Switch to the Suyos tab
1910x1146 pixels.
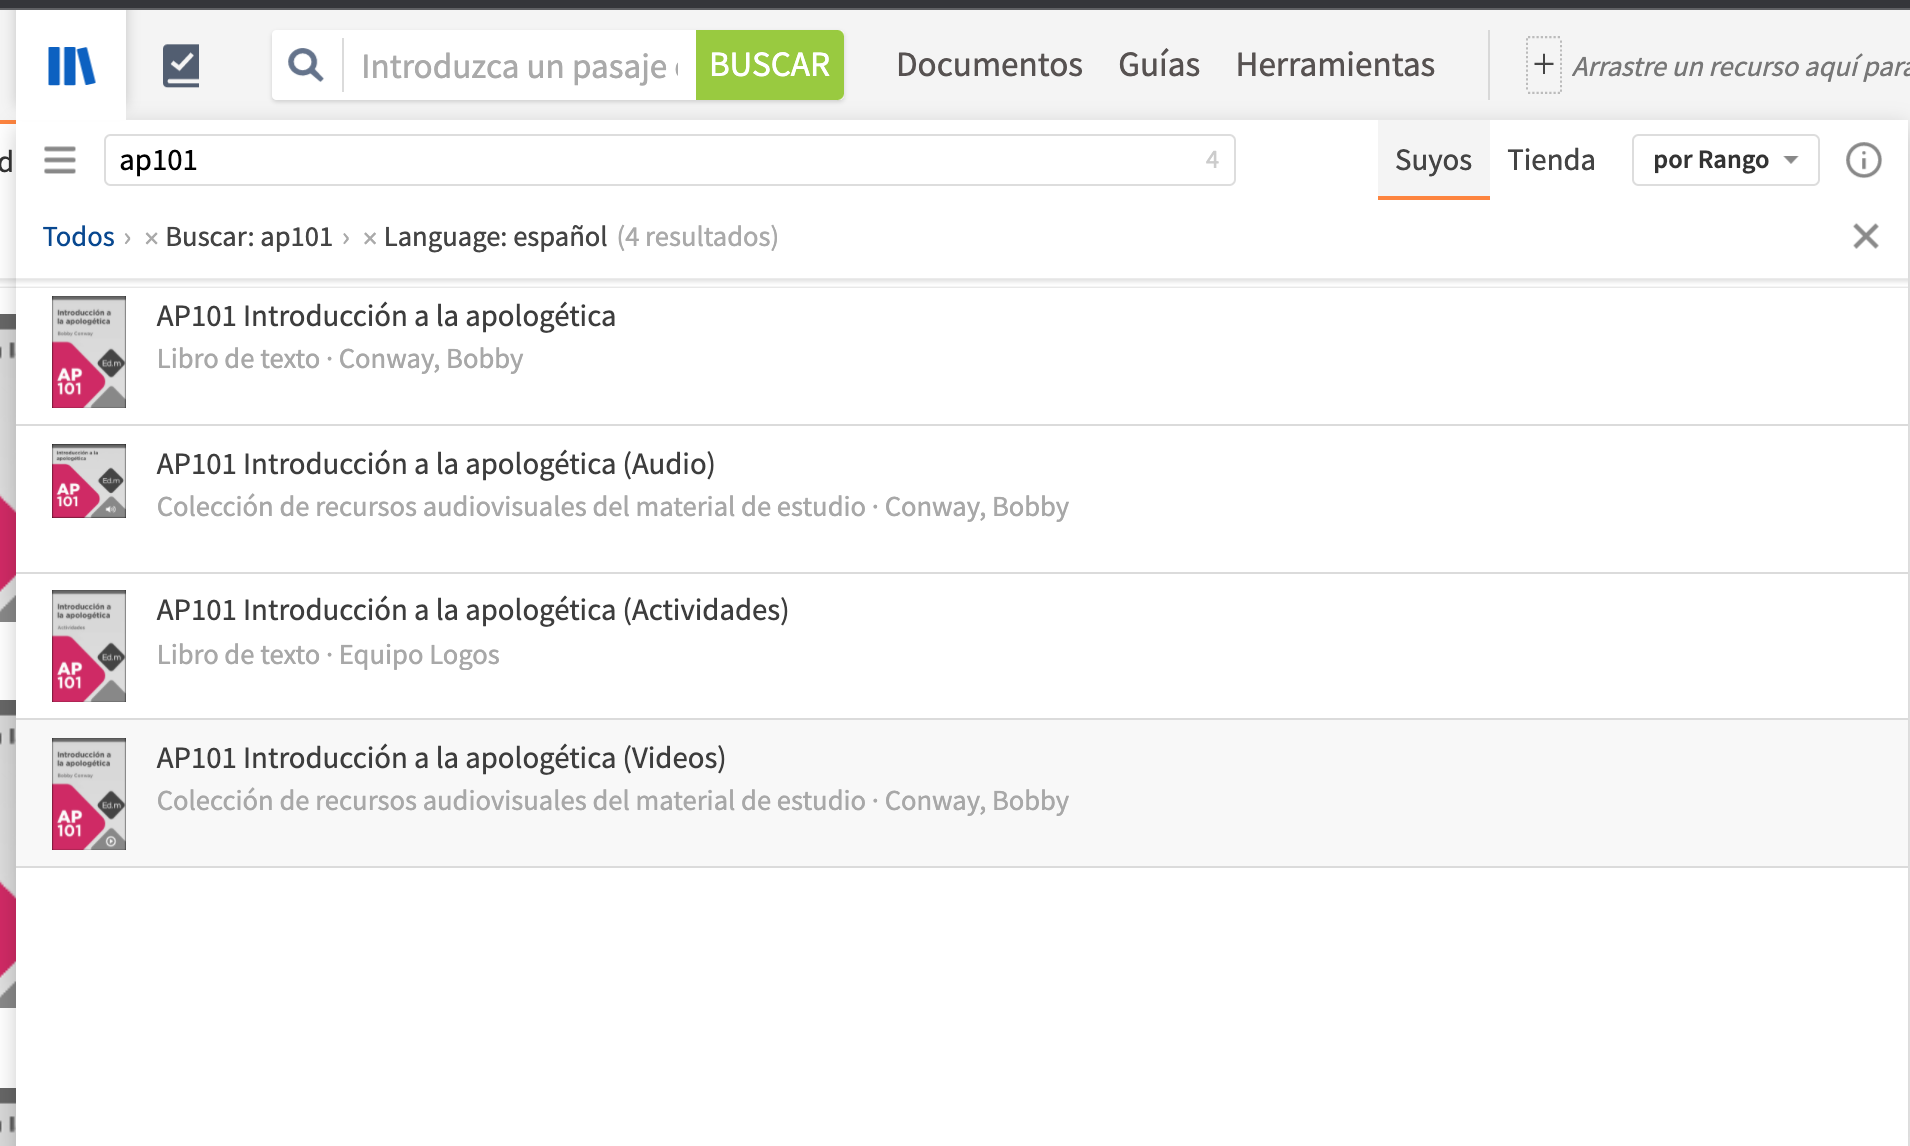pos(1433,160)
